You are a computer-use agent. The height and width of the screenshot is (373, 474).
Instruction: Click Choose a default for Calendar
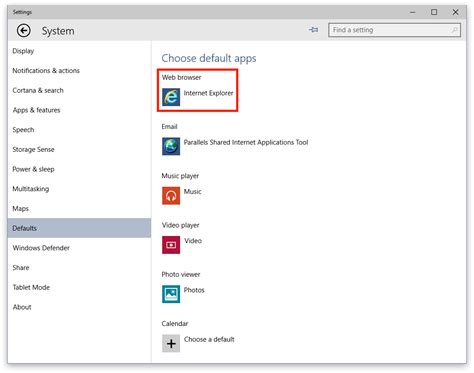pyautogui.click(x=209, y=339)
